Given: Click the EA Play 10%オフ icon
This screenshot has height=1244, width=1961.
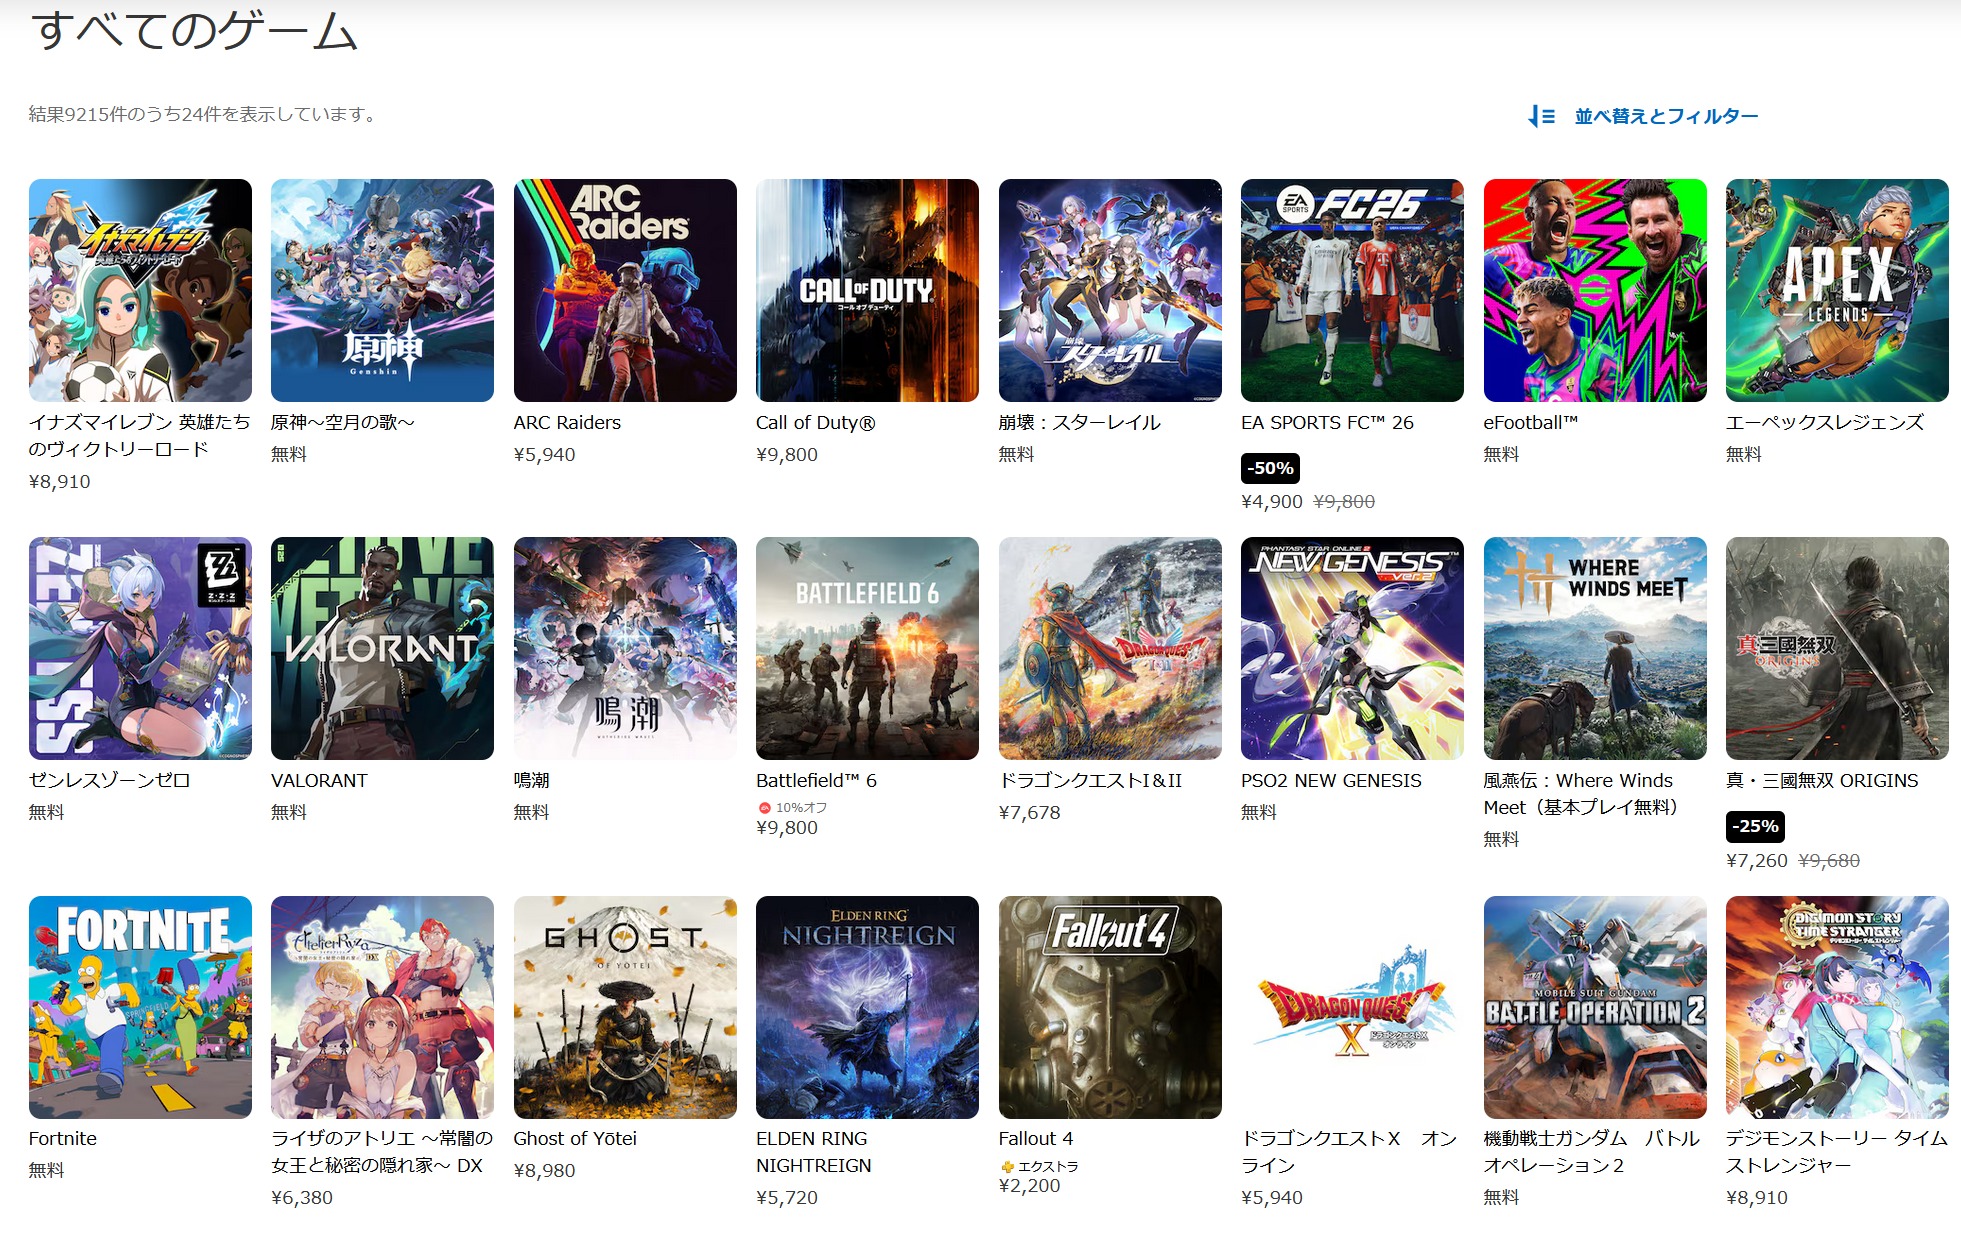Looking at the screenshot, I should tap(765, 808).
